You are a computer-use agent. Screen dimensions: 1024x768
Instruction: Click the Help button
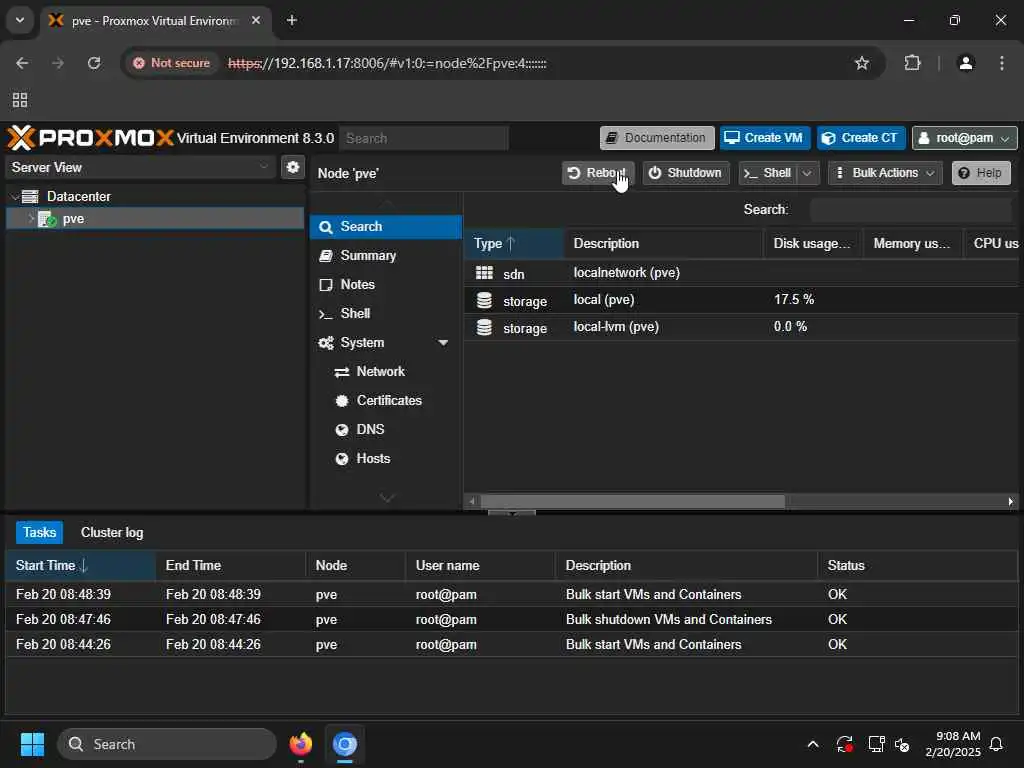tap(981, 173)
